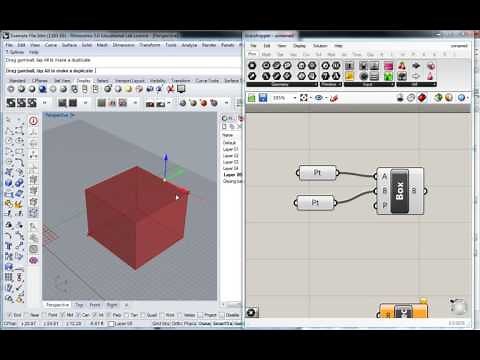480x360 pixels.
Task: Toggle the Near osnap checkbox
Action: [26, 315]
